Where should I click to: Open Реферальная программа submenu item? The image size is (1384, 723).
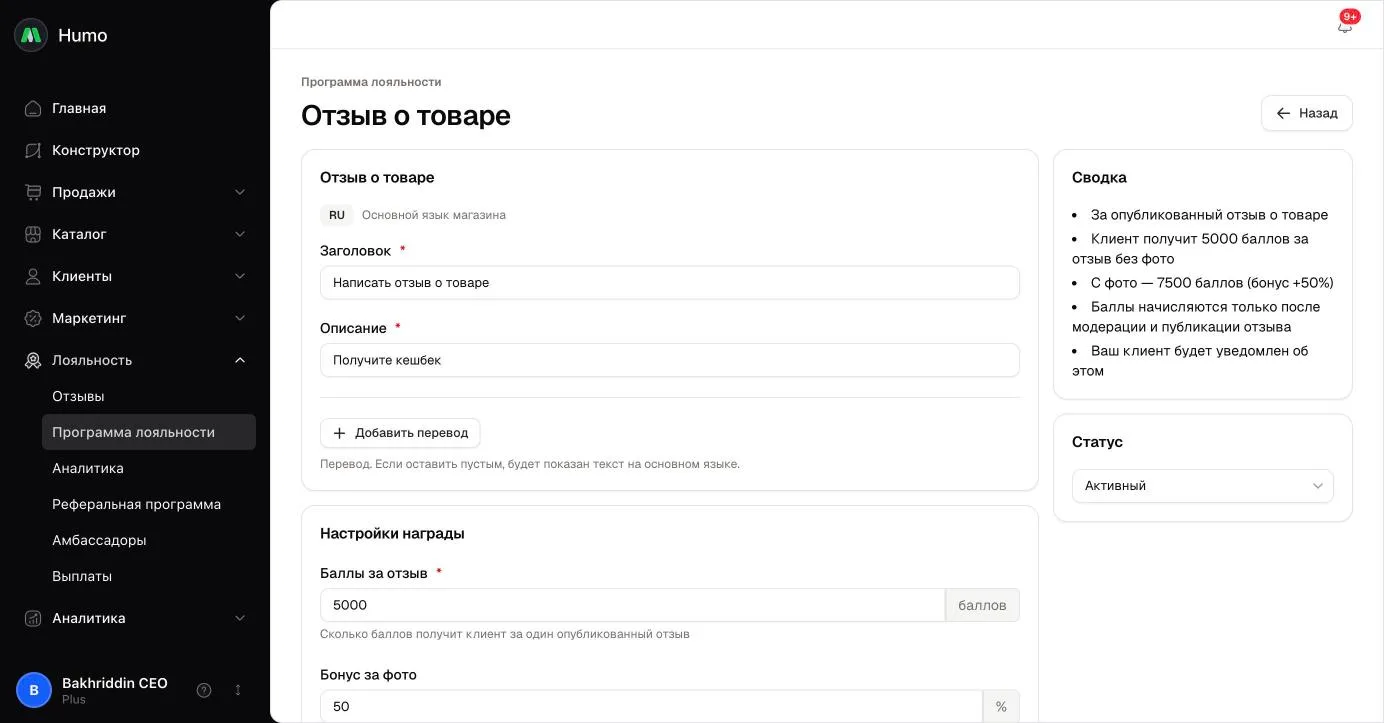pos(149,504)
